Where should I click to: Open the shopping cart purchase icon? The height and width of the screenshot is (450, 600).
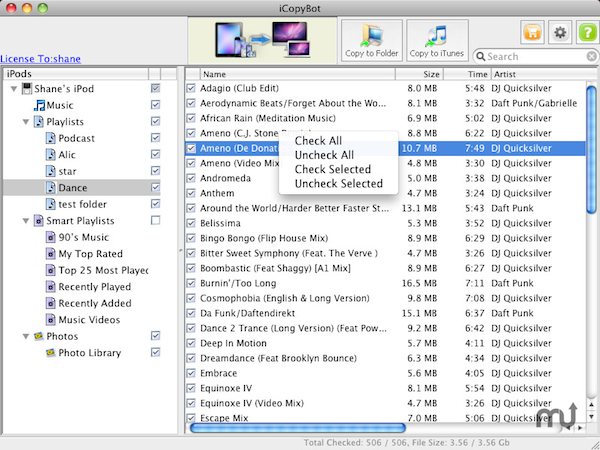click(x=532, y=33)
